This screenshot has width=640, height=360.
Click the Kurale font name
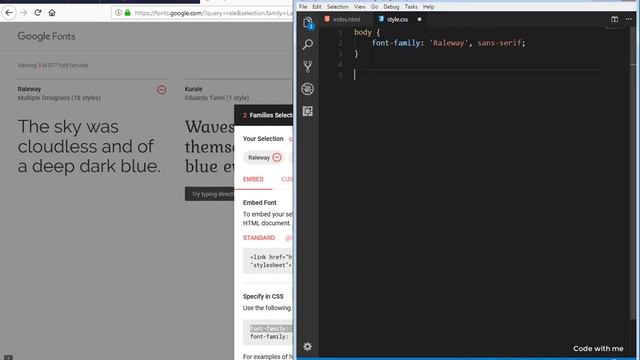click(x=193, y=89)
